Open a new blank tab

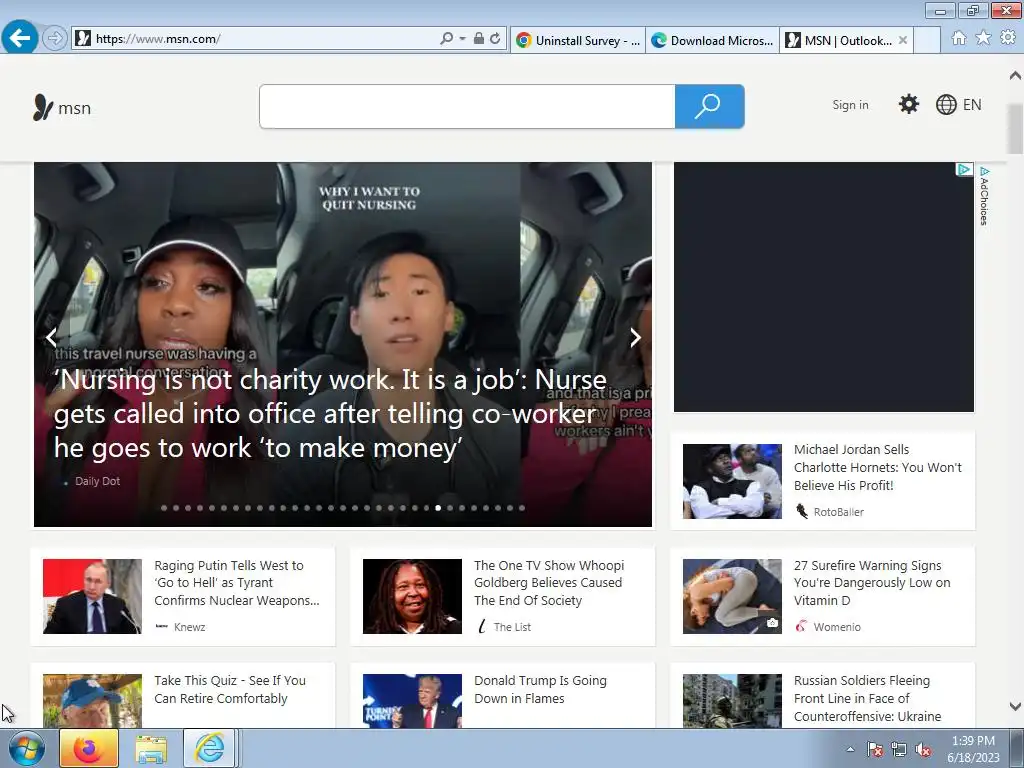pyautogui.click(x=927, y=40)
